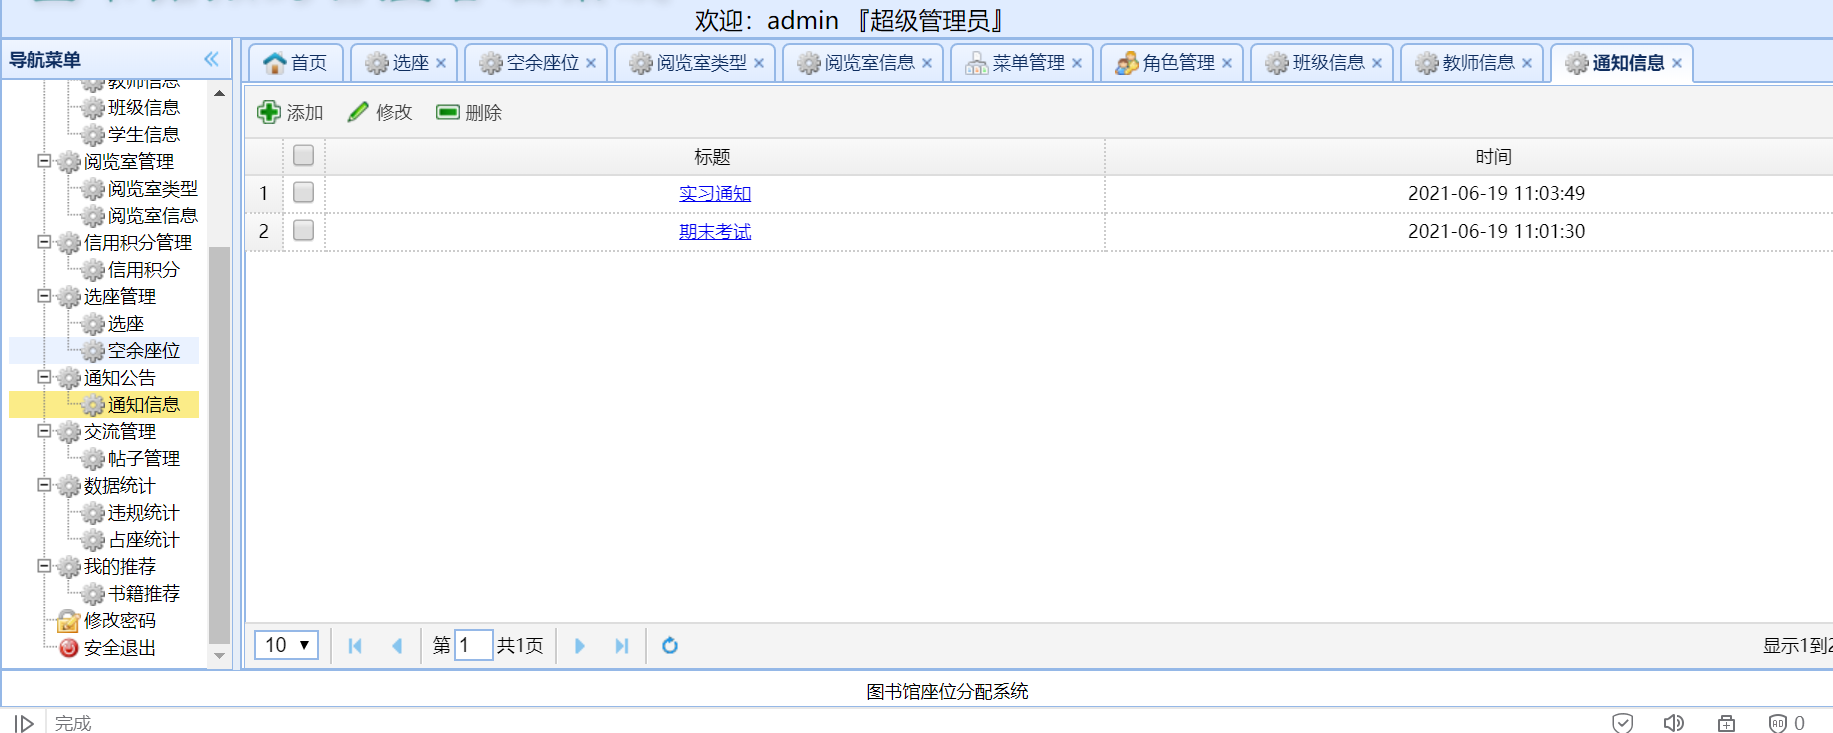Jump to last page of table
1833x733 pixels.
pyautogui.click(x=622, y=646)
